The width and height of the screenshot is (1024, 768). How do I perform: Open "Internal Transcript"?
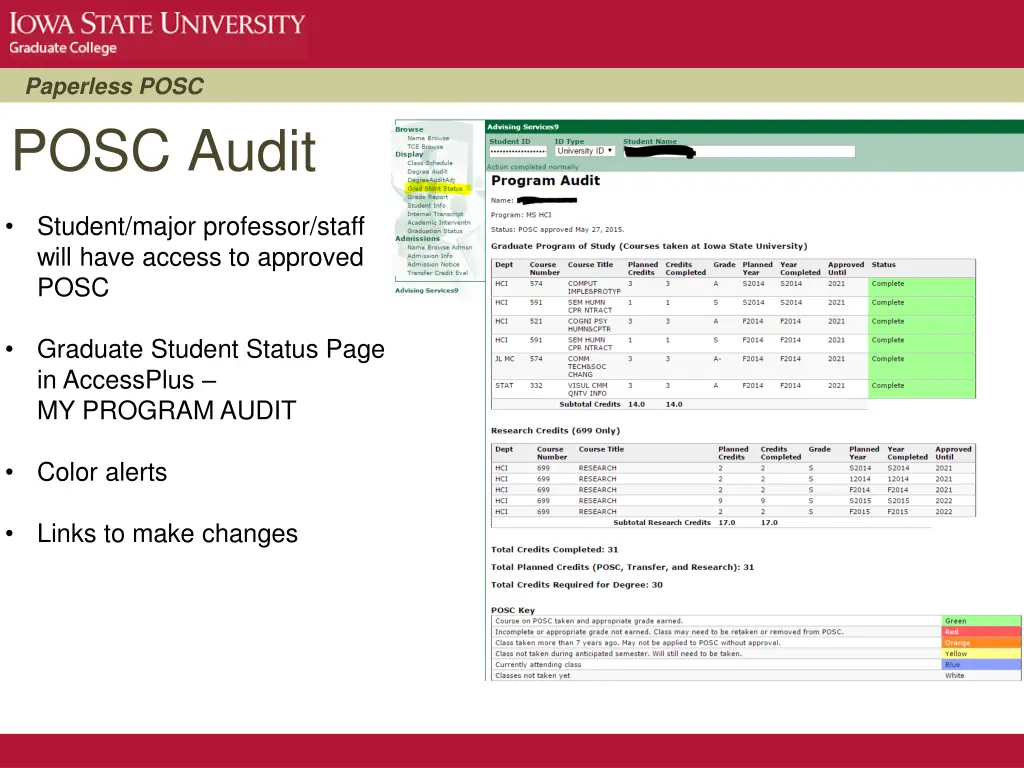[x=434, y=215]
